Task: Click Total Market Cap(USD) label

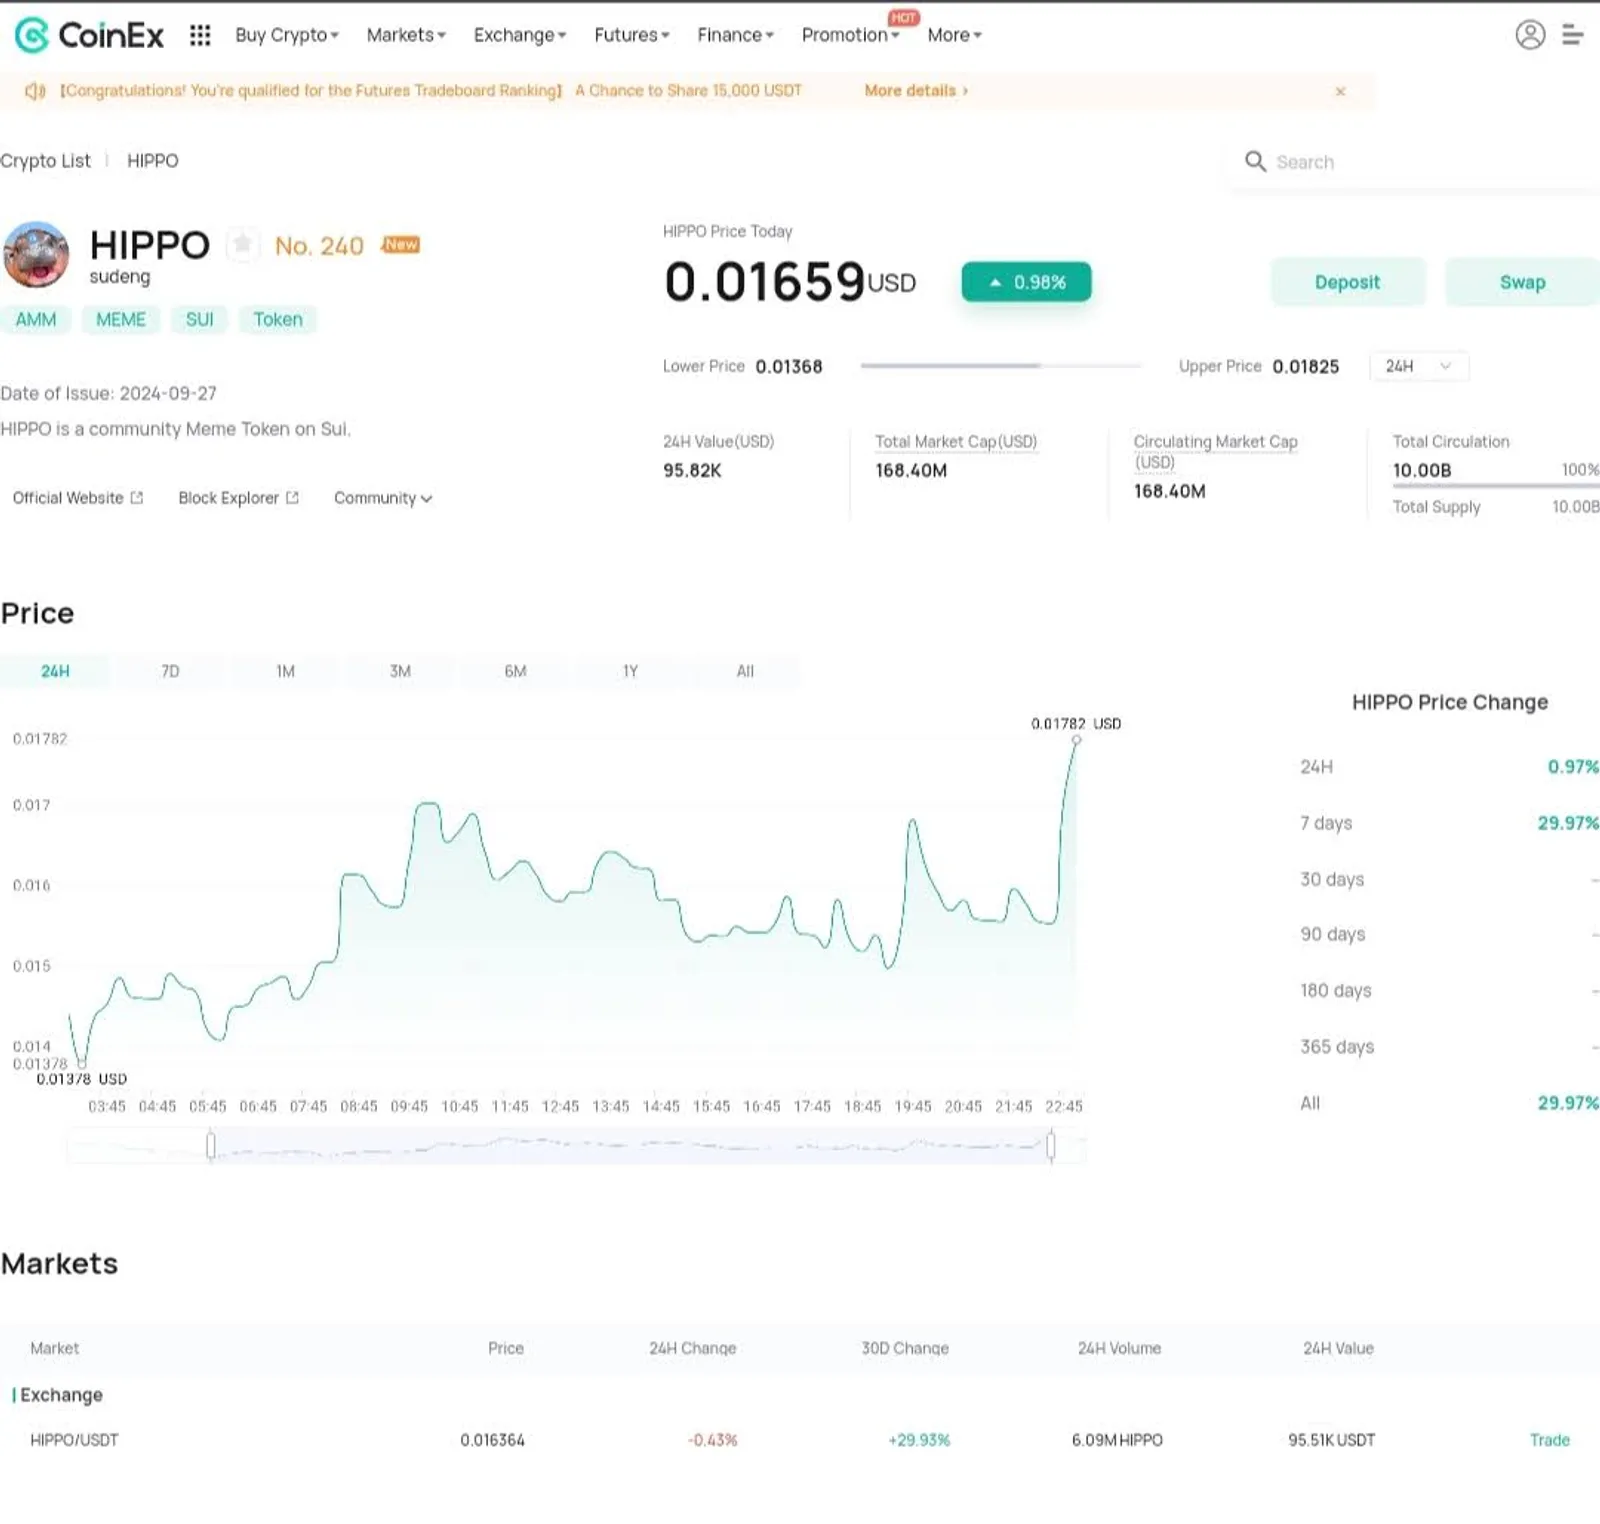Action: pyautogui.click(x=955, y=441)
